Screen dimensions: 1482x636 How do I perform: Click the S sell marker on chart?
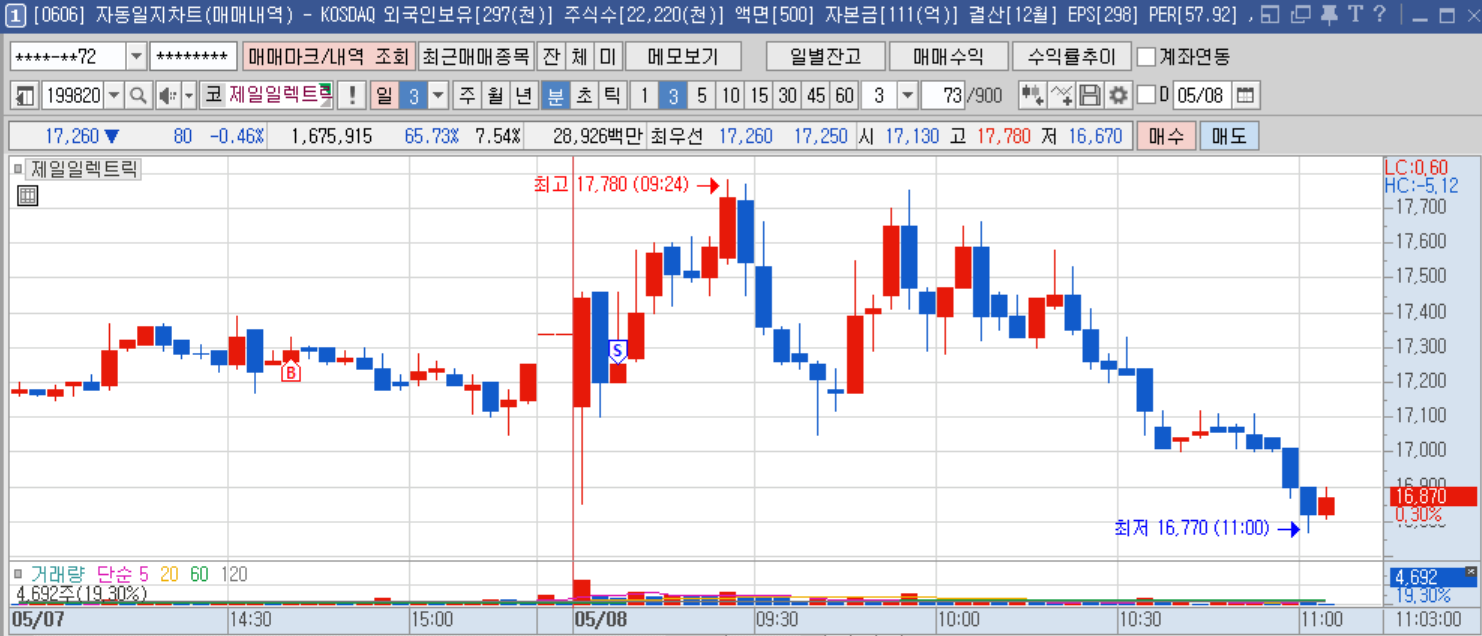click(x=617, y=350)
